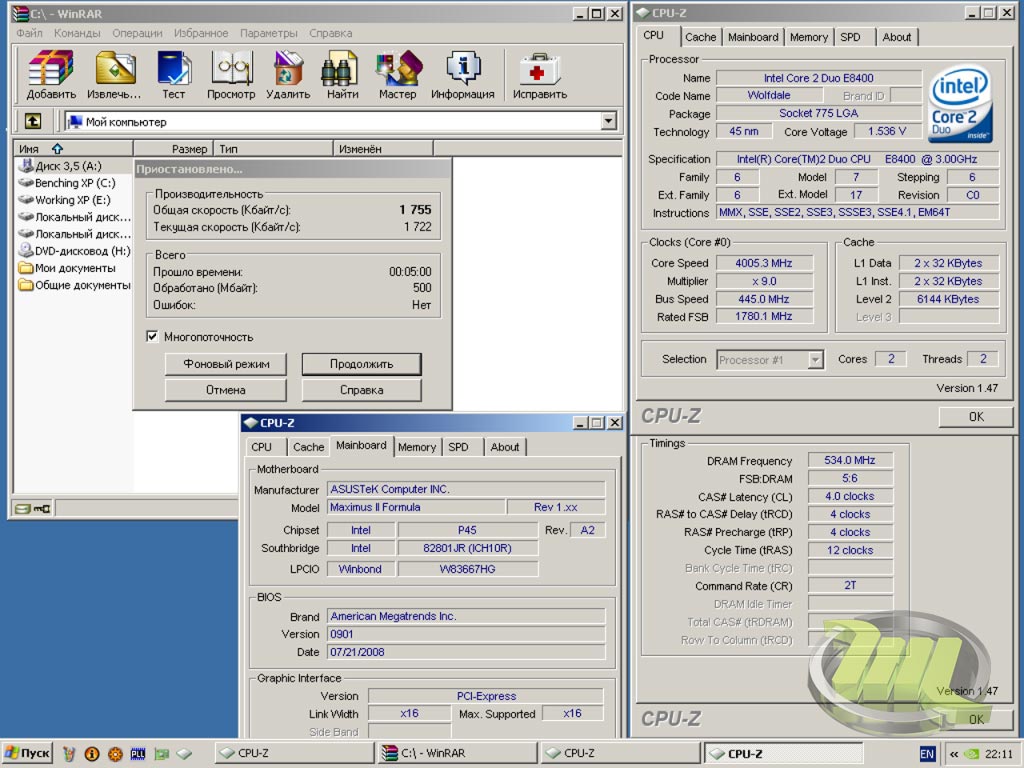Launch the Мастер (Wizard) toolbar icon
The width and height of the screenshot is (1024, 768).
397,75
